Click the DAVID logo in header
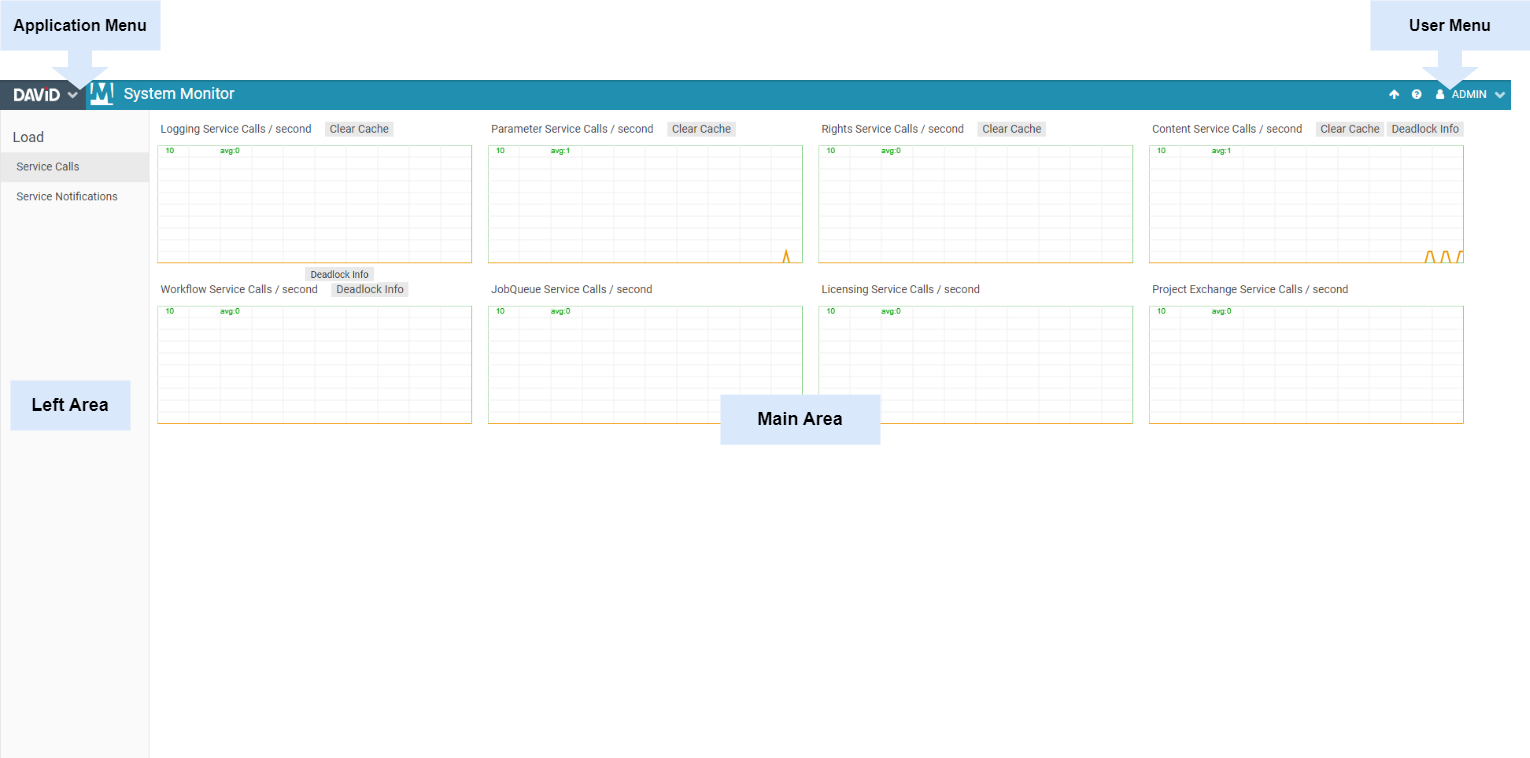 37,95
